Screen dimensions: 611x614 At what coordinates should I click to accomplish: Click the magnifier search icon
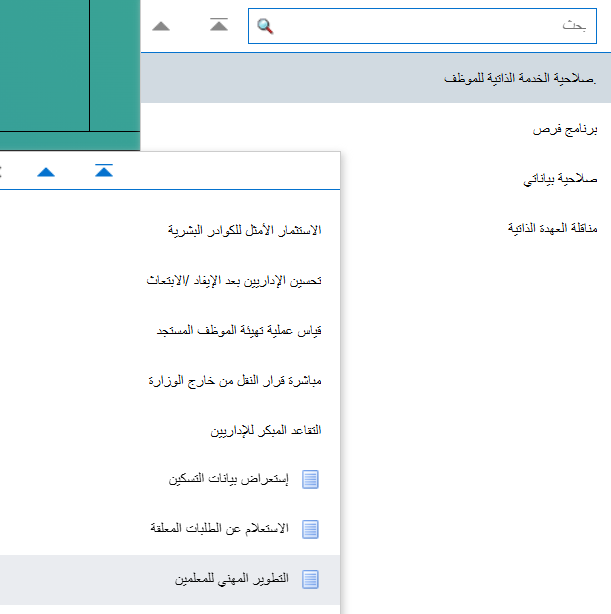(265, 26)
